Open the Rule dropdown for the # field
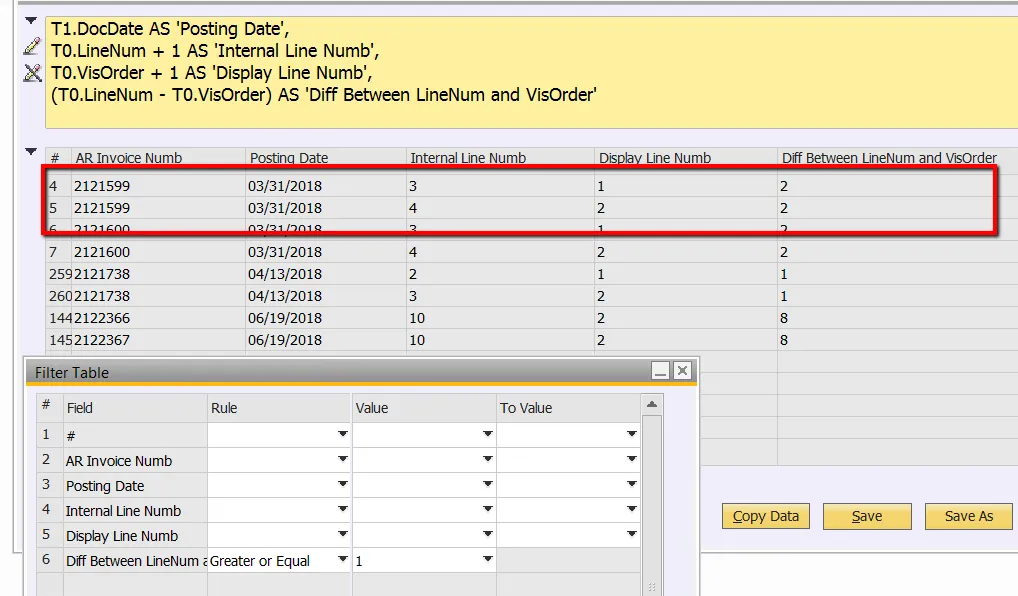1018x596 pixels. pos(340,434)
